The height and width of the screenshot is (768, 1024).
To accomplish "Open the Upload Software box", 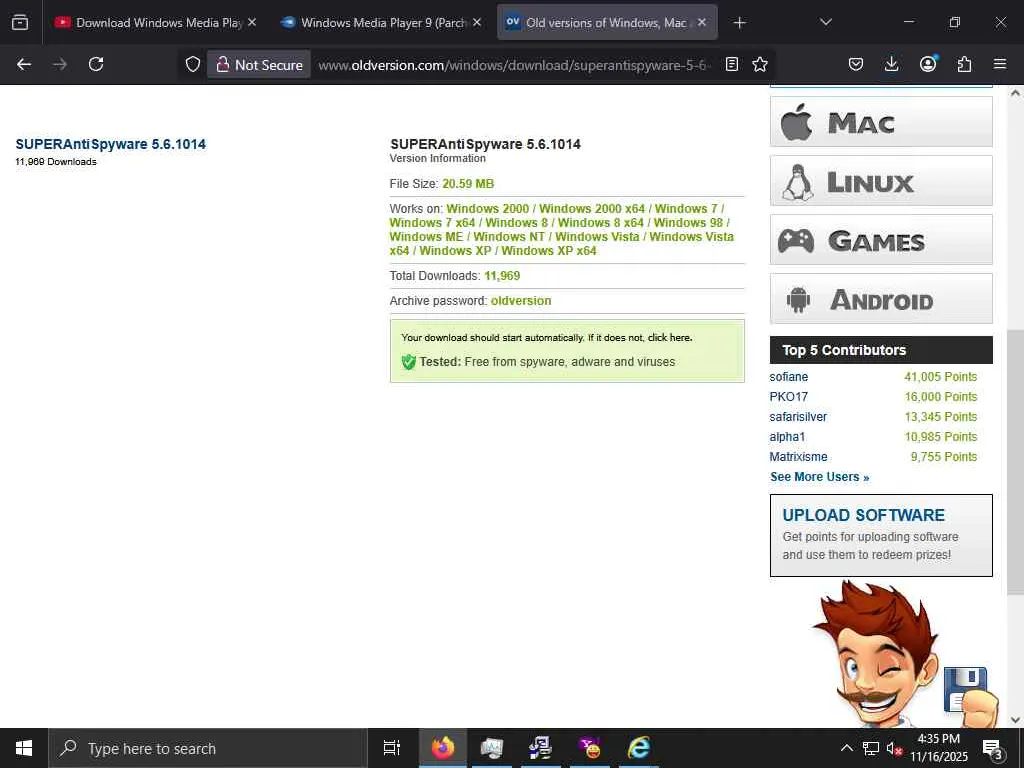I will (x=881, y=536).
